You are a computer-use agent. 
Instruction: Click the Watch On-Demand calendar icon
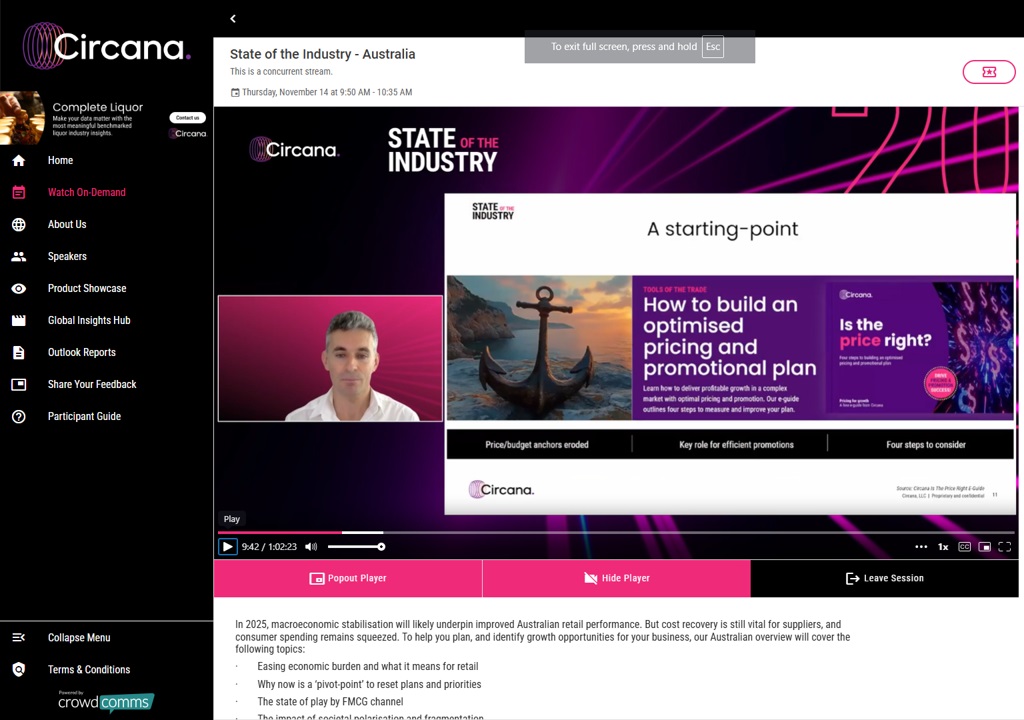tap(19, 192)
